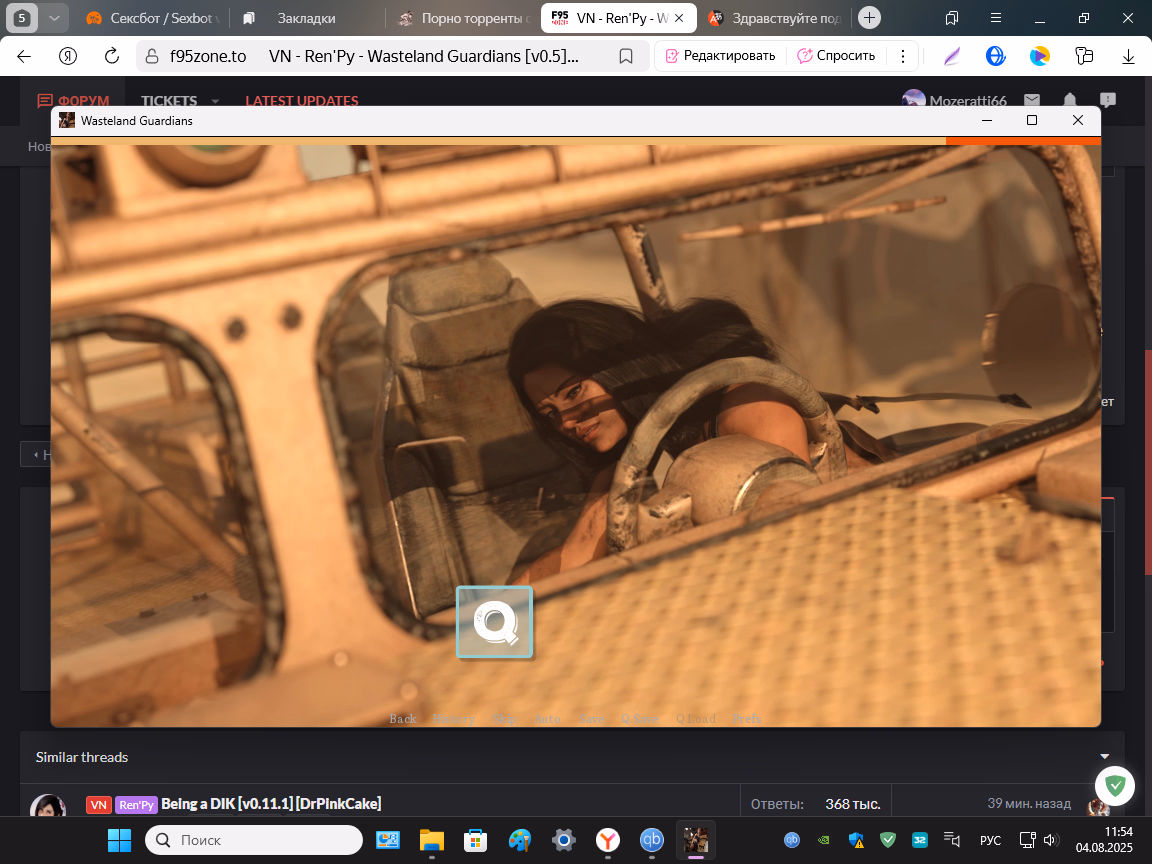Switch to the Закладки browser tab

click(x=306, y=18)
